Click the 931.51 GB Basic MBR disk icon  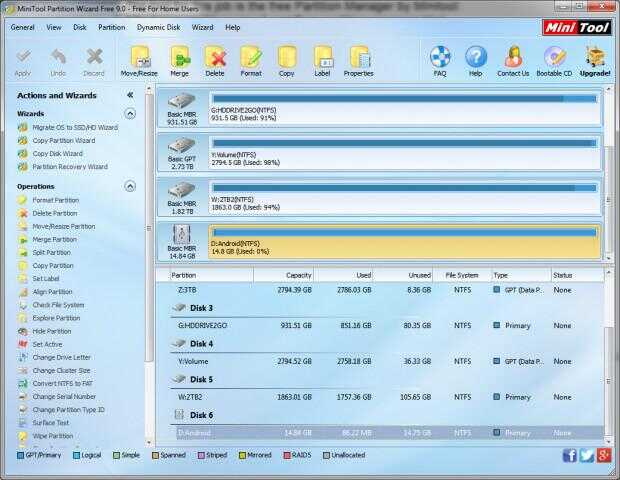tap(181, 101)
